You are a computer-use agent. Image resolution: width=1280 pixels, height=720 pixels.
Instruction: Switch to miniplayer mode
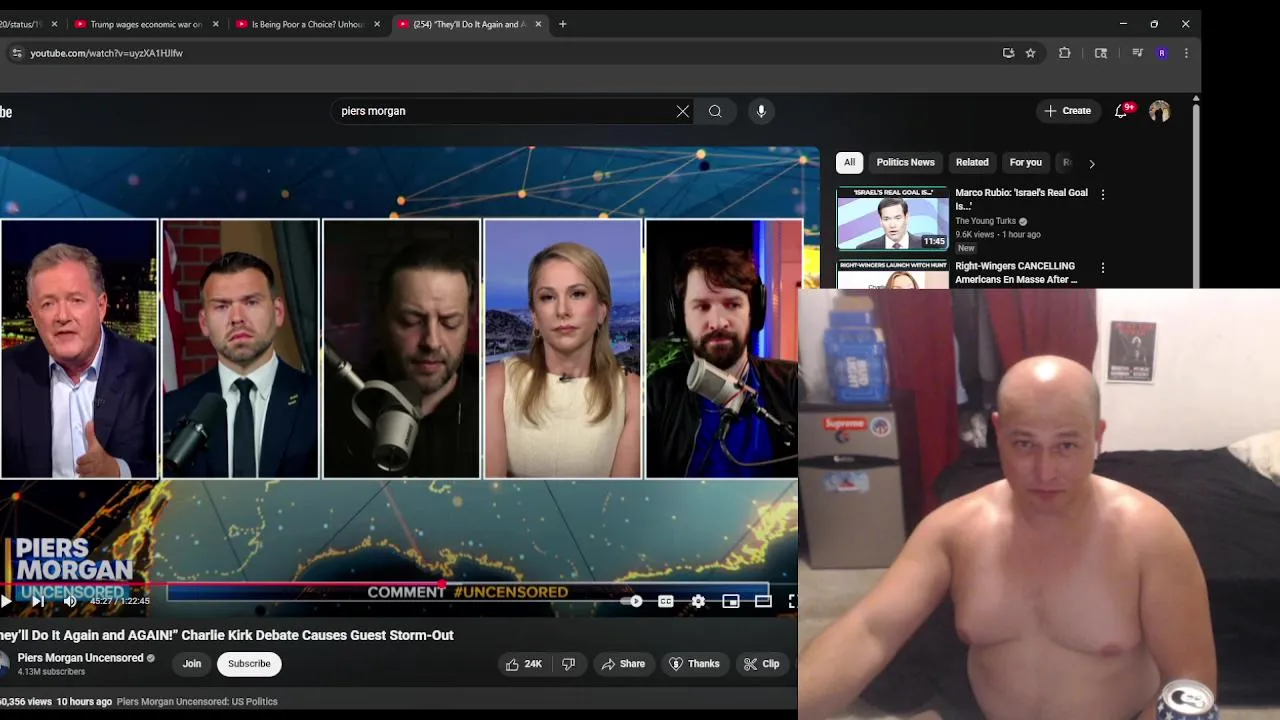731,601
